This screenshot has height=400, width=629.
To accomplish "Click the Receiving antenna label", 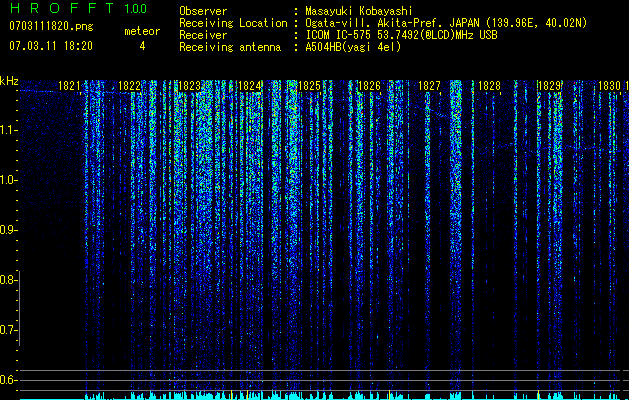I will coord(230,47).
